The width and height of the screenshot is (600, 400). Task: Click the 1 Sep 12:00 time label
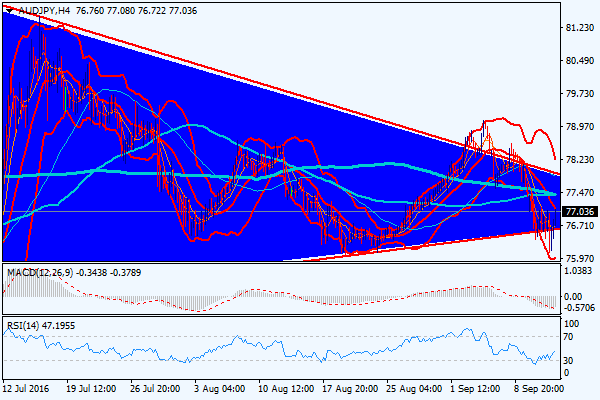(x=475, y=389)
